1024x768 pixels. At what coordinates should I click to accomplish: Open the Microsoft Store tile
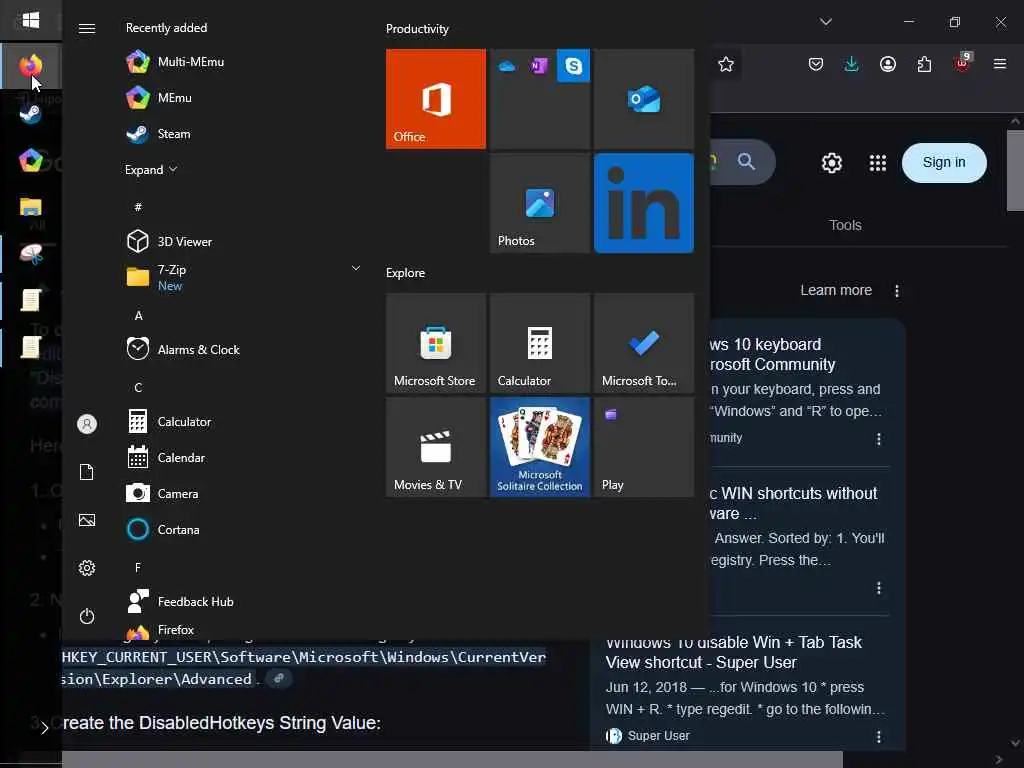[x=436, y=343]
